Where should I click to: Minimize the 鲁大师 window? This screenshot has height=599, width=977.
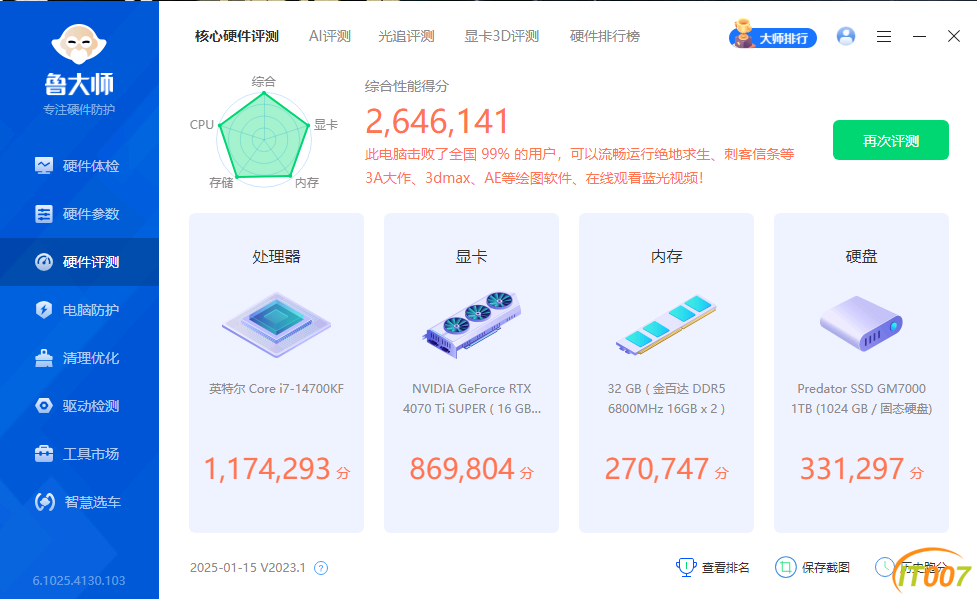[x=919, y=37]
